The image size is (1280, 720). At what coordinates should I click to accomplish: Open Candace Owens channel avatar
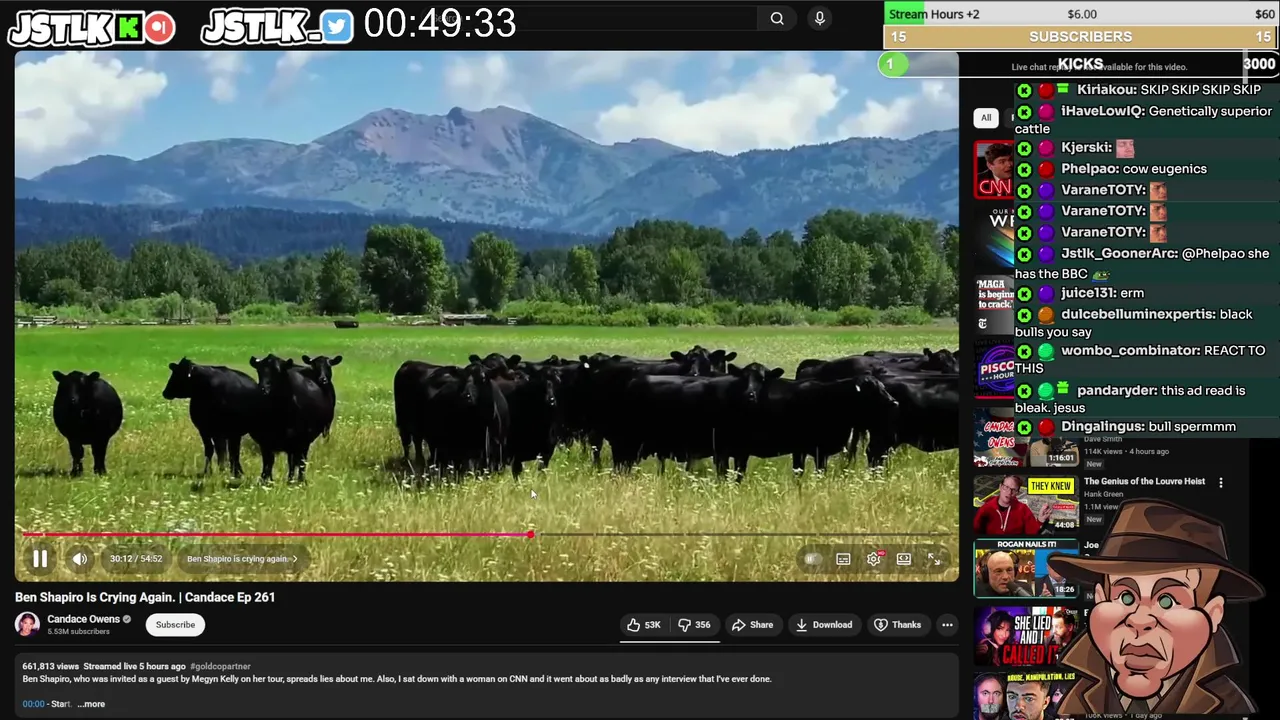click(x=28, y=624)
